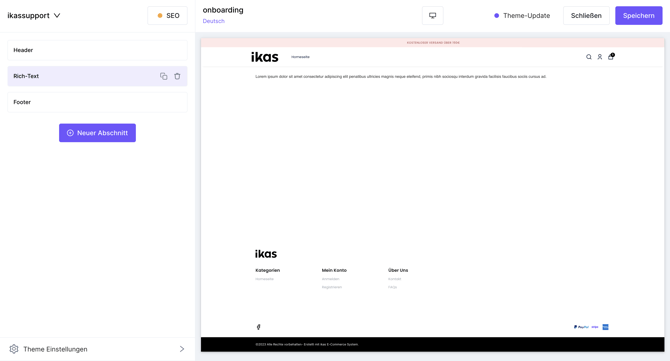The image size is (670, 361).
Task: Change language via the Deutsch link
Action: pos(213,21)
